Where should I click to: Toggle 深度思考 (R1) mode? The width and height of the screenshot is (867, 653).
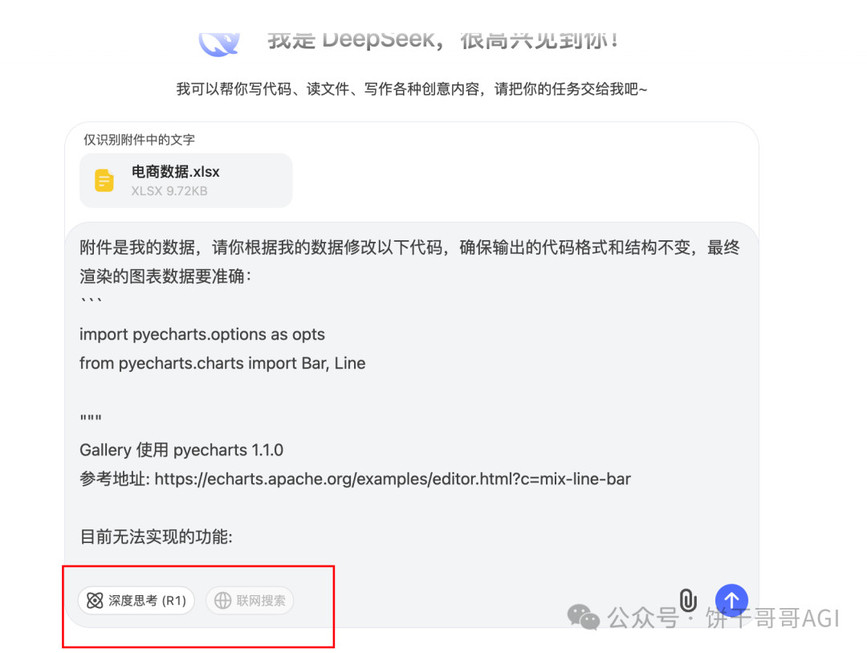[136, 600]
